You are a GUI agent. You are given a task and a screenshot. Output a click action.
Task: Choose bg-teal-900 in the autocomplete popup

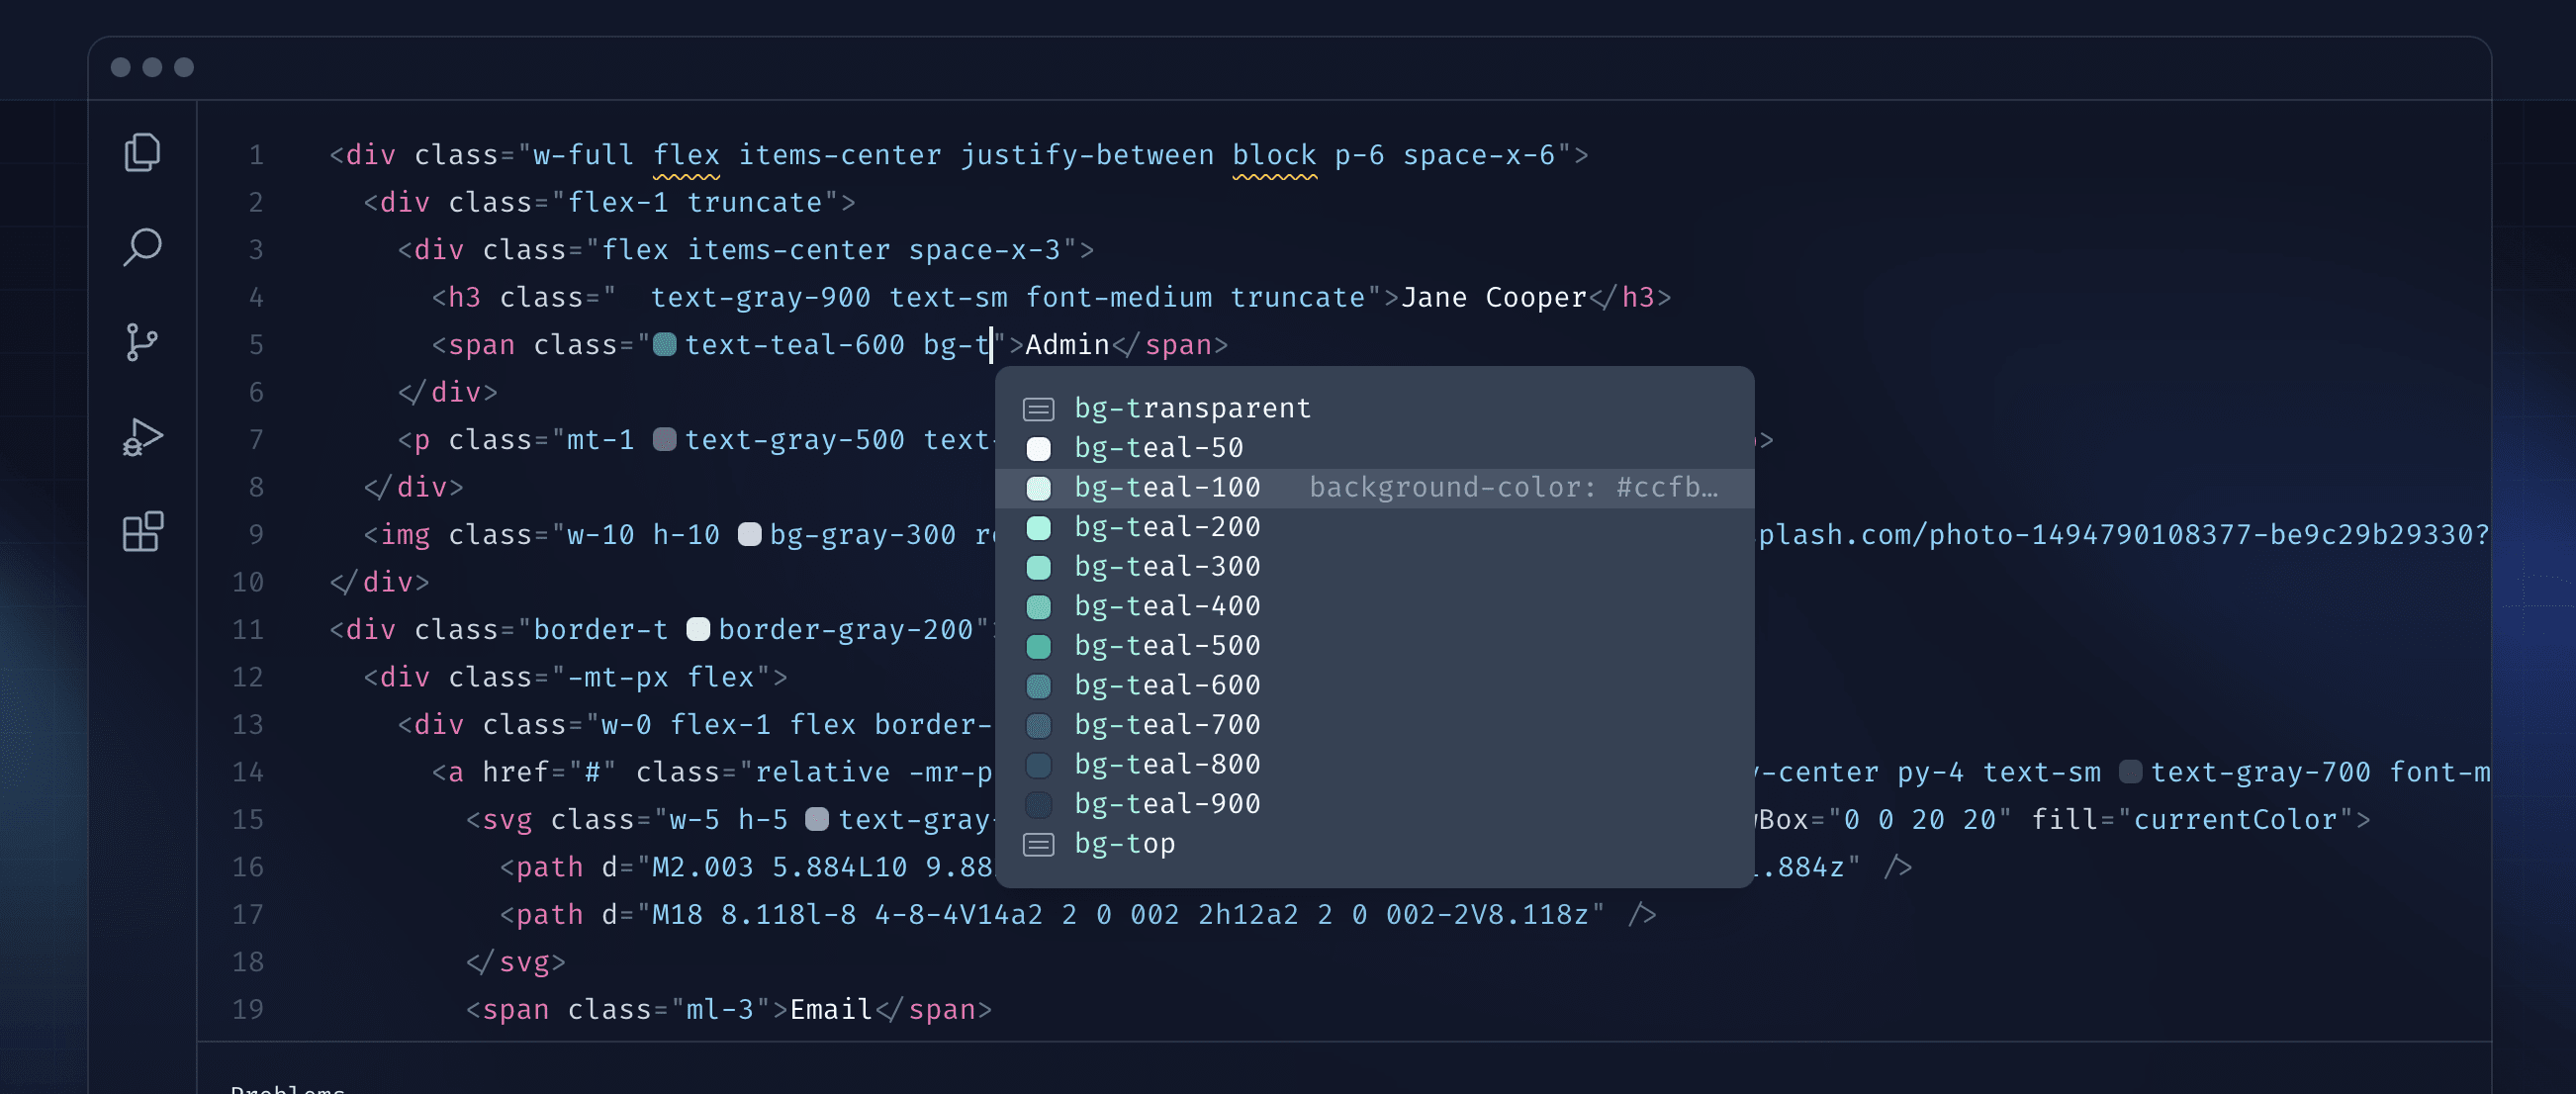coord(1375,804)
